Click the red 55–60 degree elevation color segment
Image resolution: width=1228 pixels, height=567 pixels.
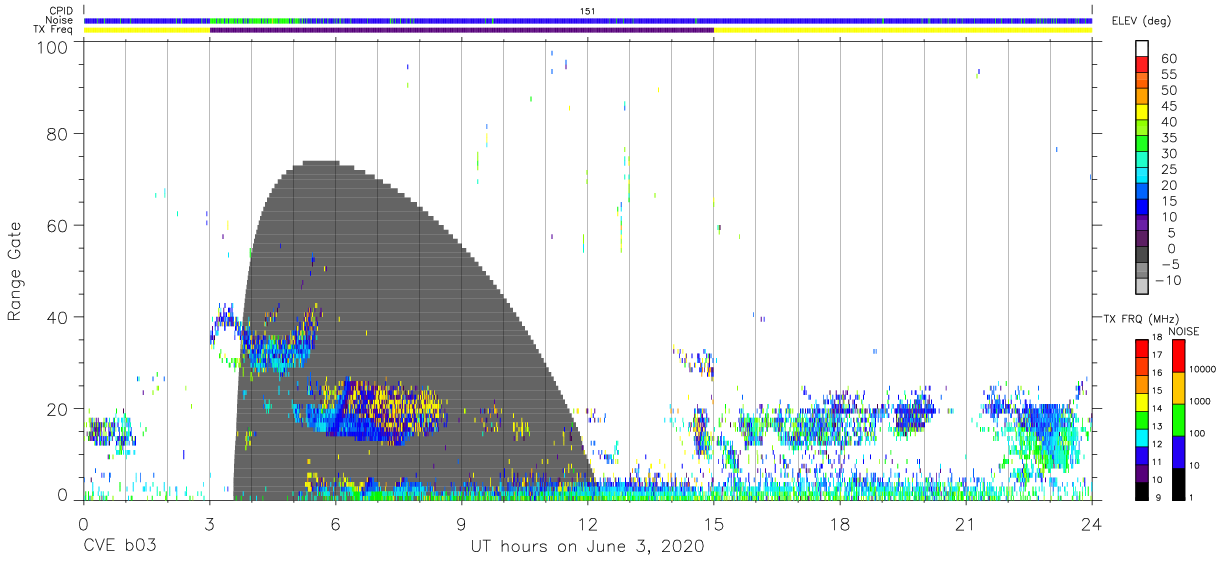point(1143,66)
